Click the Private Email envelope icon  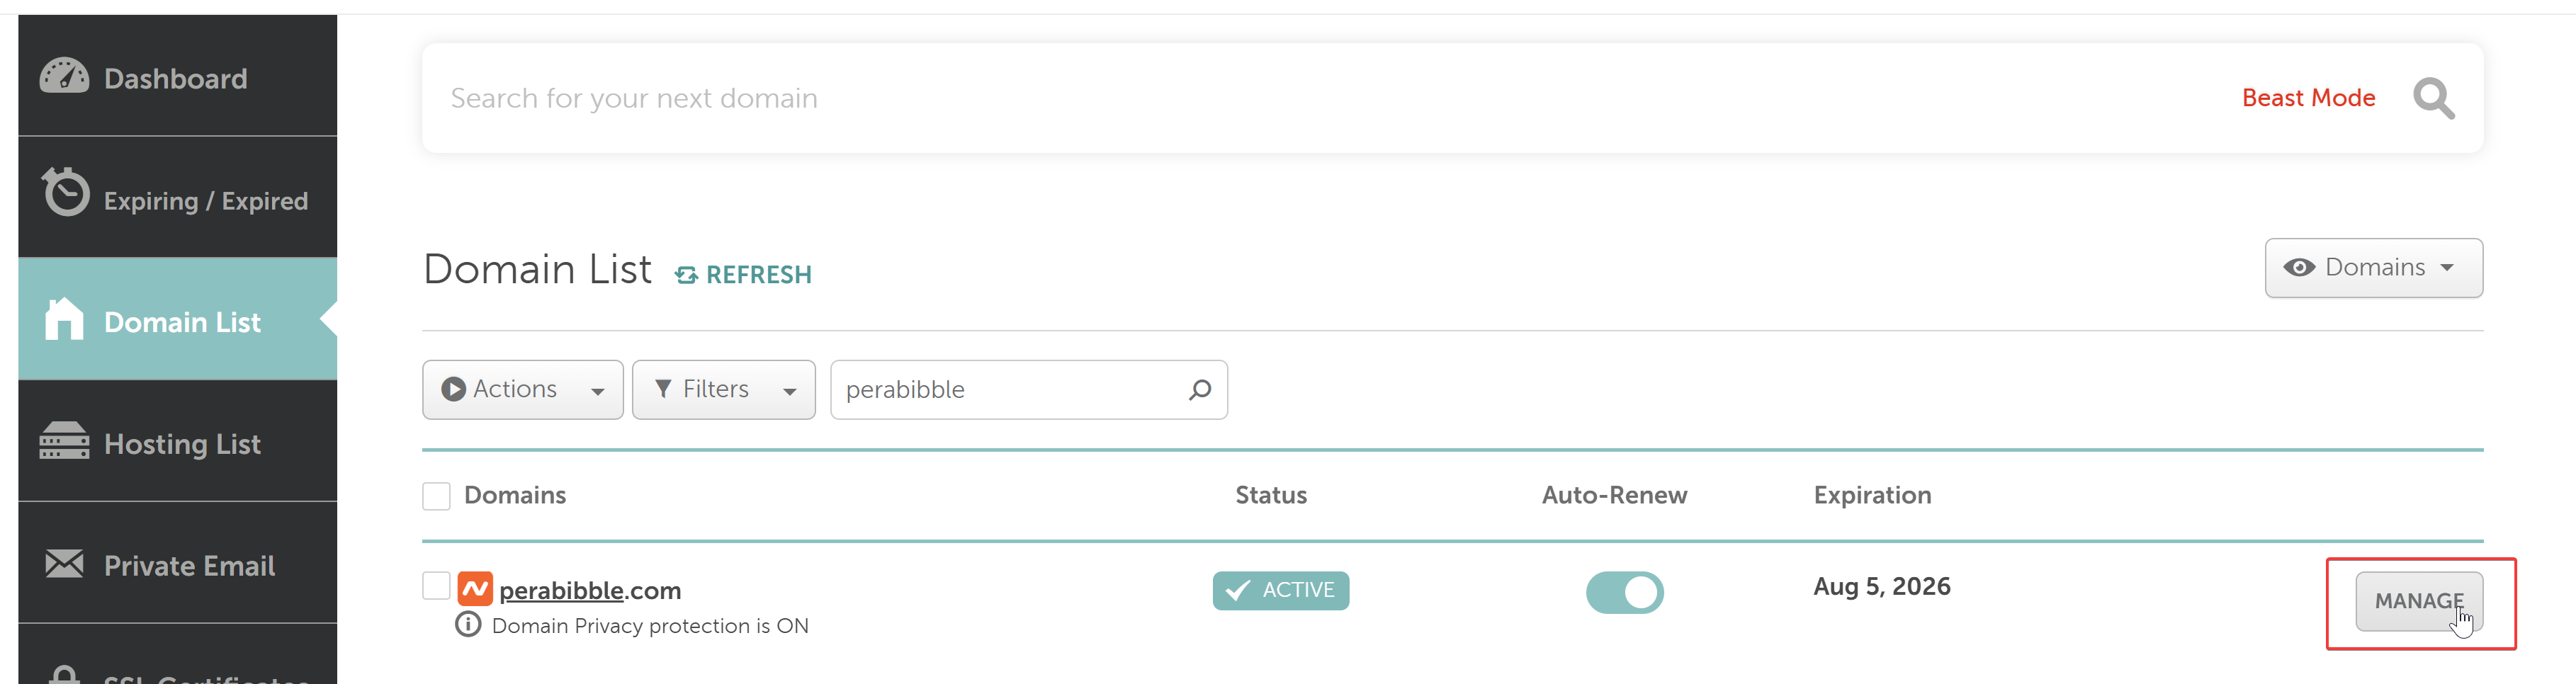pos(64,564)
